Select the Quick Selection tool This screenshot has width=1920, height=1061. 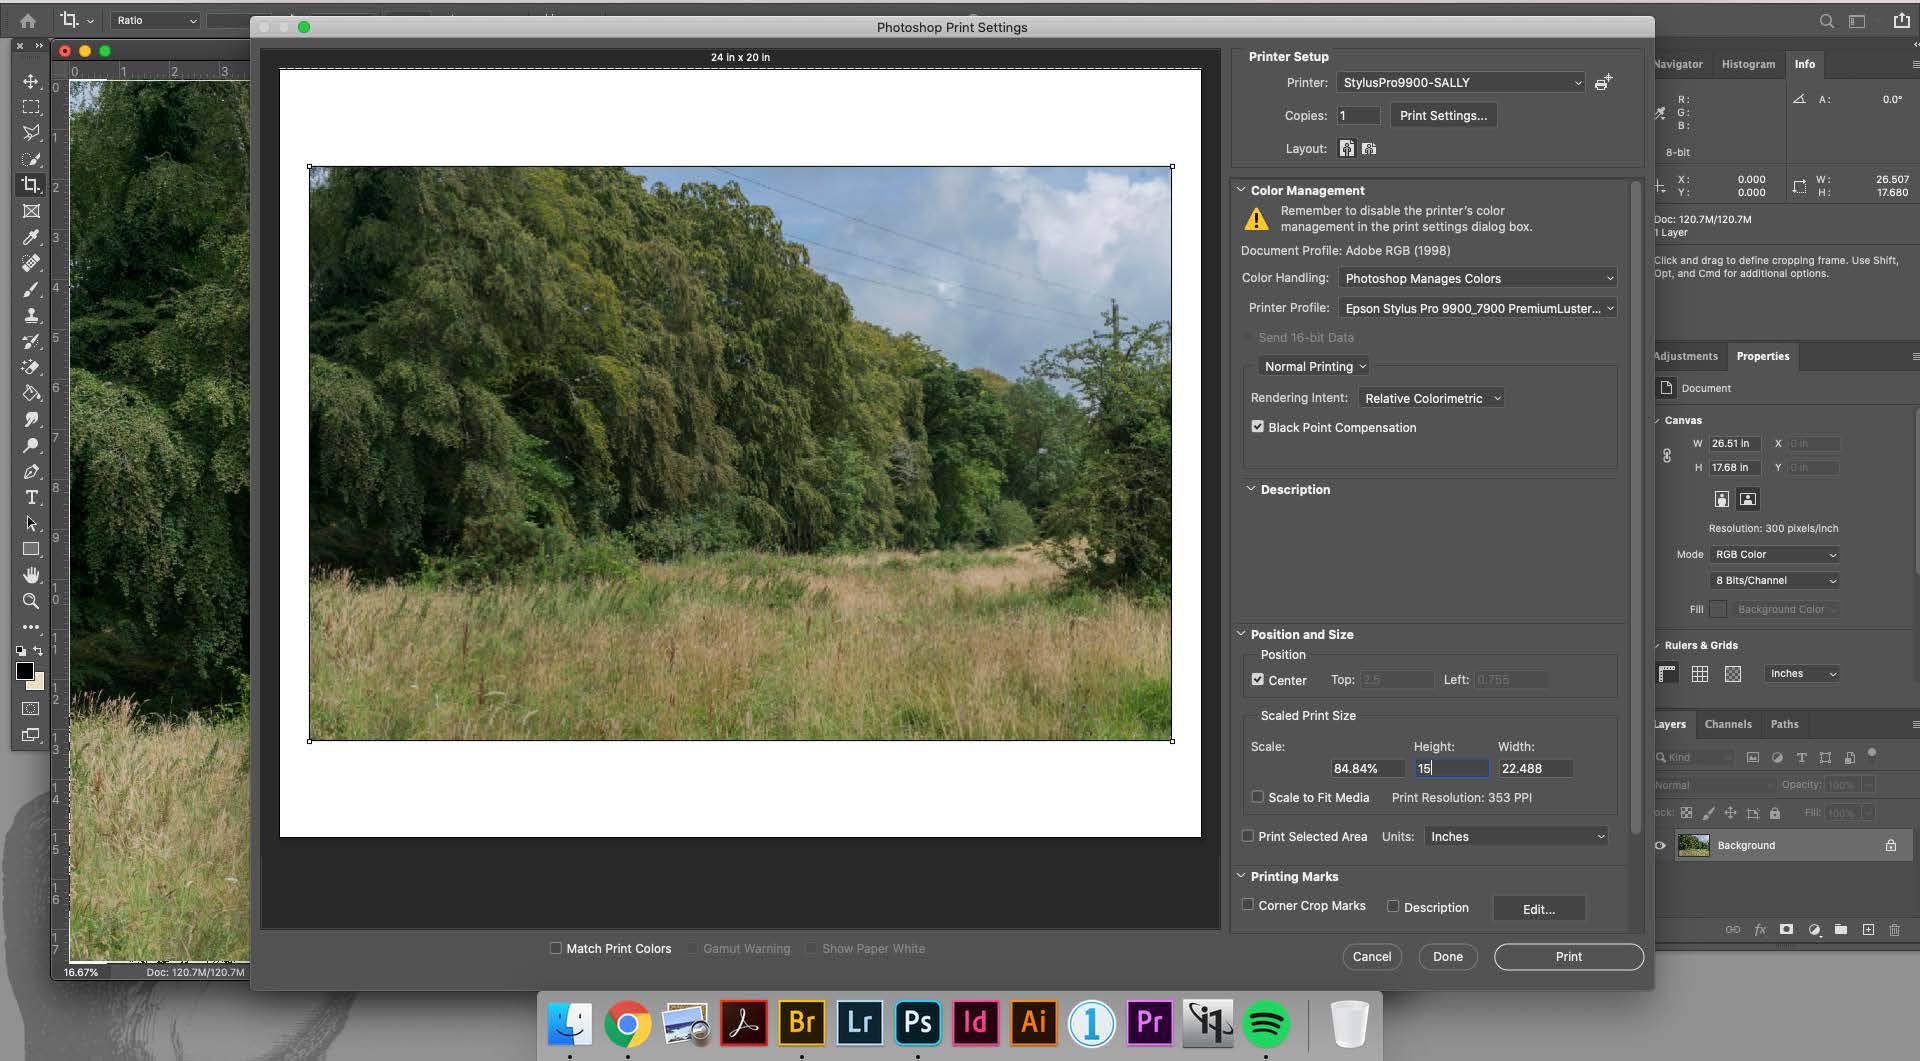click(31, 159)
